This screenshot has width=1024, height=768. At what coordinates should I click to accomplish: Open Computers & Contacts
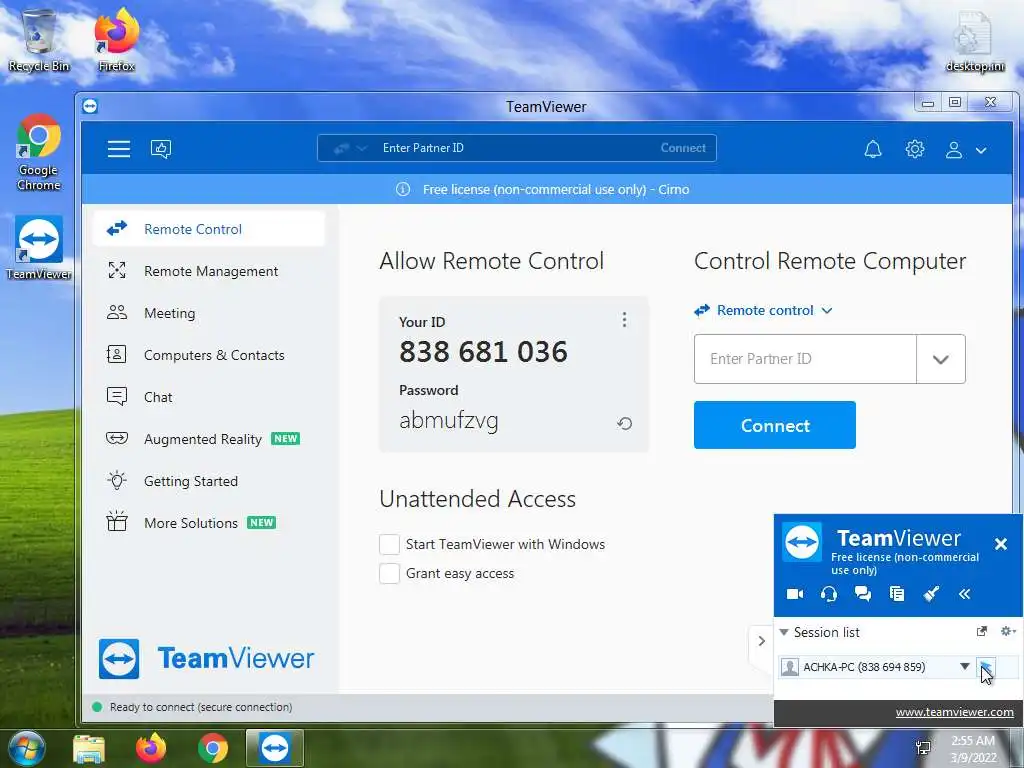click(x=209, y=355)
